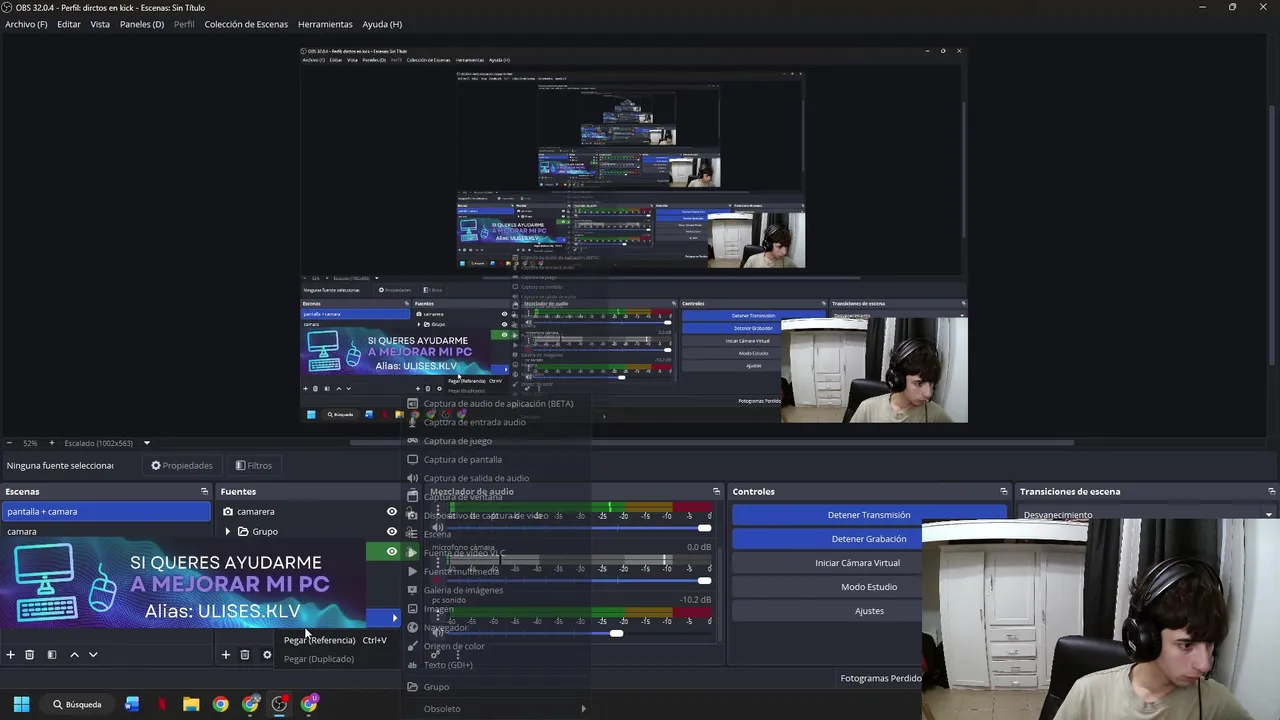Image resolution: width=1280 pixels, height=720 pixels.
Task: Open submenu arrow on highlighted blue context row
Action: tap(395, 618)
